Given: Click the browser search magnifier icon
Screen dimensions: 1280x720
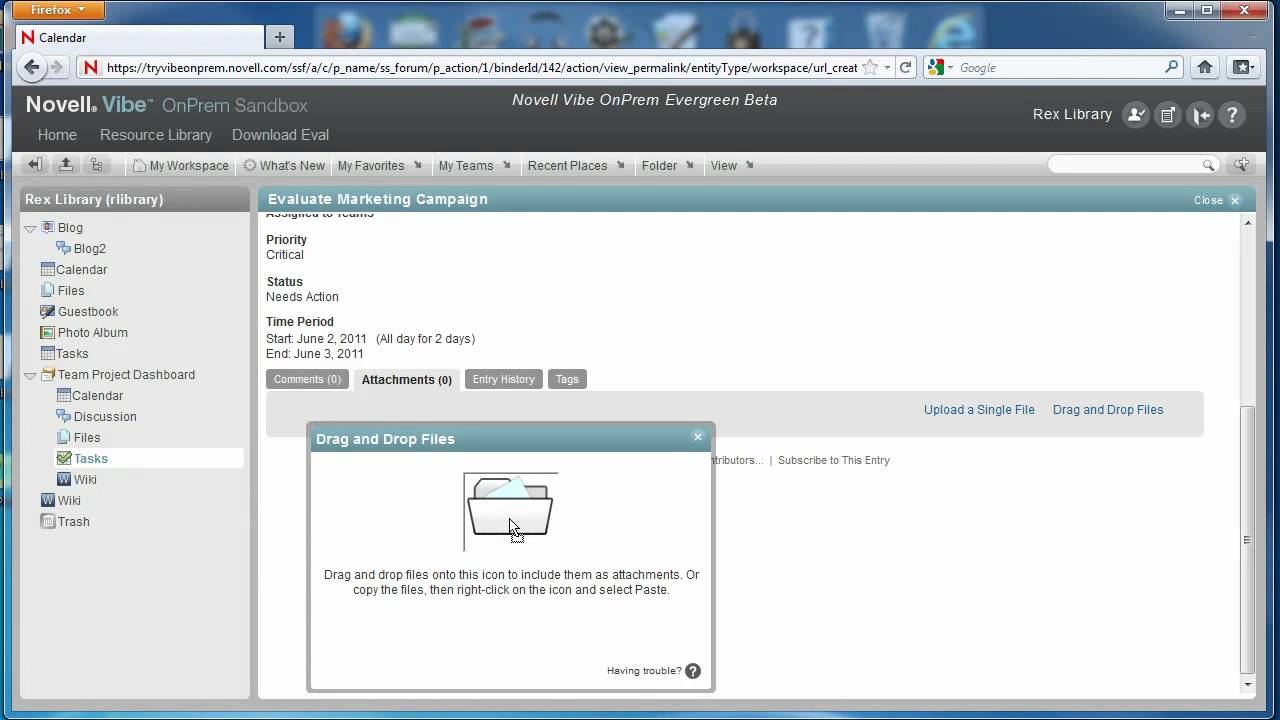Looking at the screenshot, I should point(1172,68).
